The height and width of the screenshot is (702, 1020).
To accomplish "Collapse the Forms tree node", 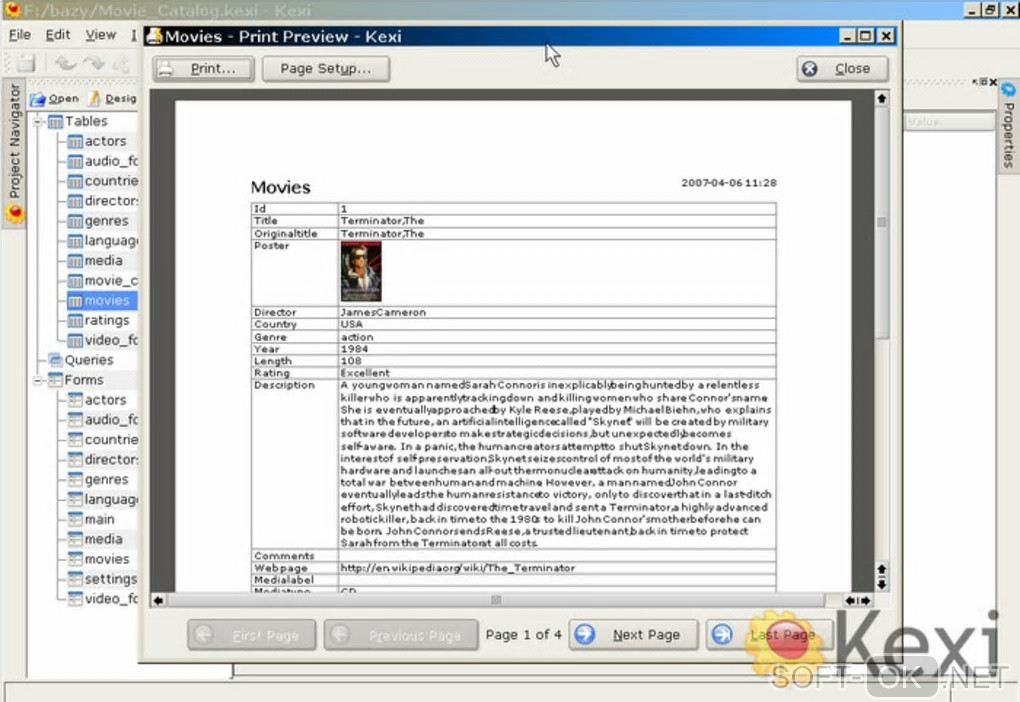I will tap(38, 380).
